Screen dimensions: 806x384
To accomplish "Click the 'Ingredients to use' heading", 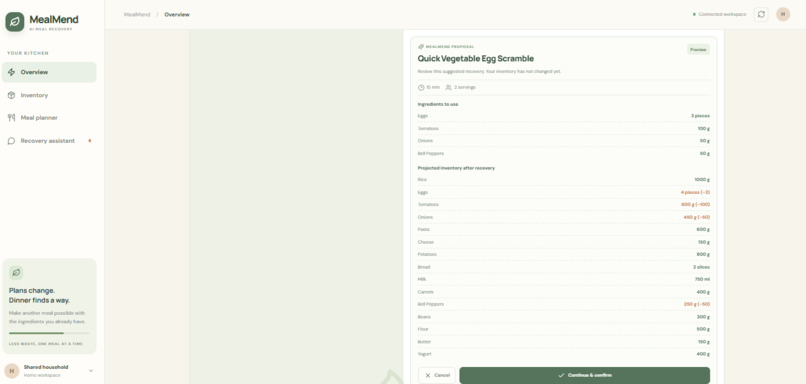I will (438, 104).
